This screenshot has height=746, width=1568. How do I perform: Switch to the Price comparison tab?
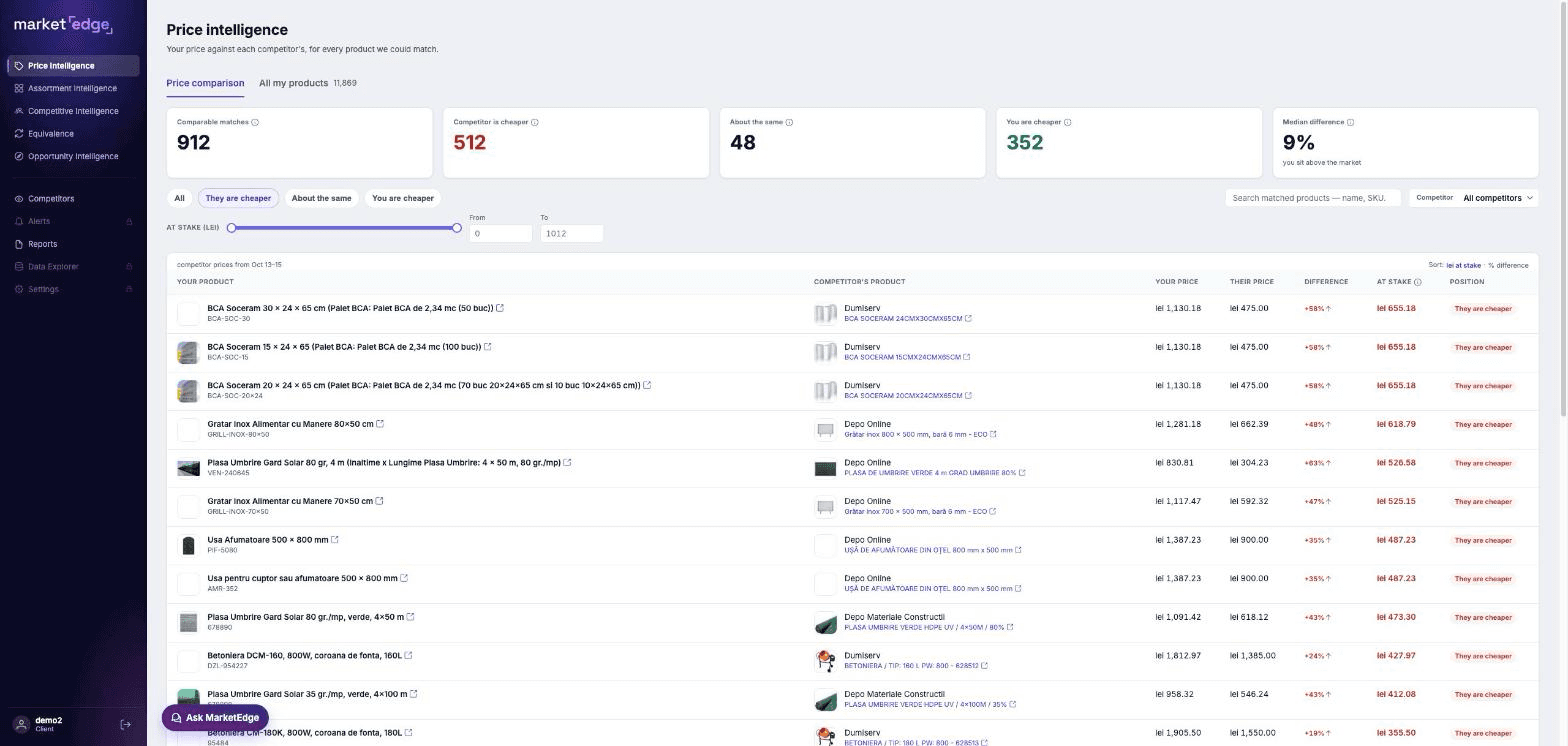point(205,83)
